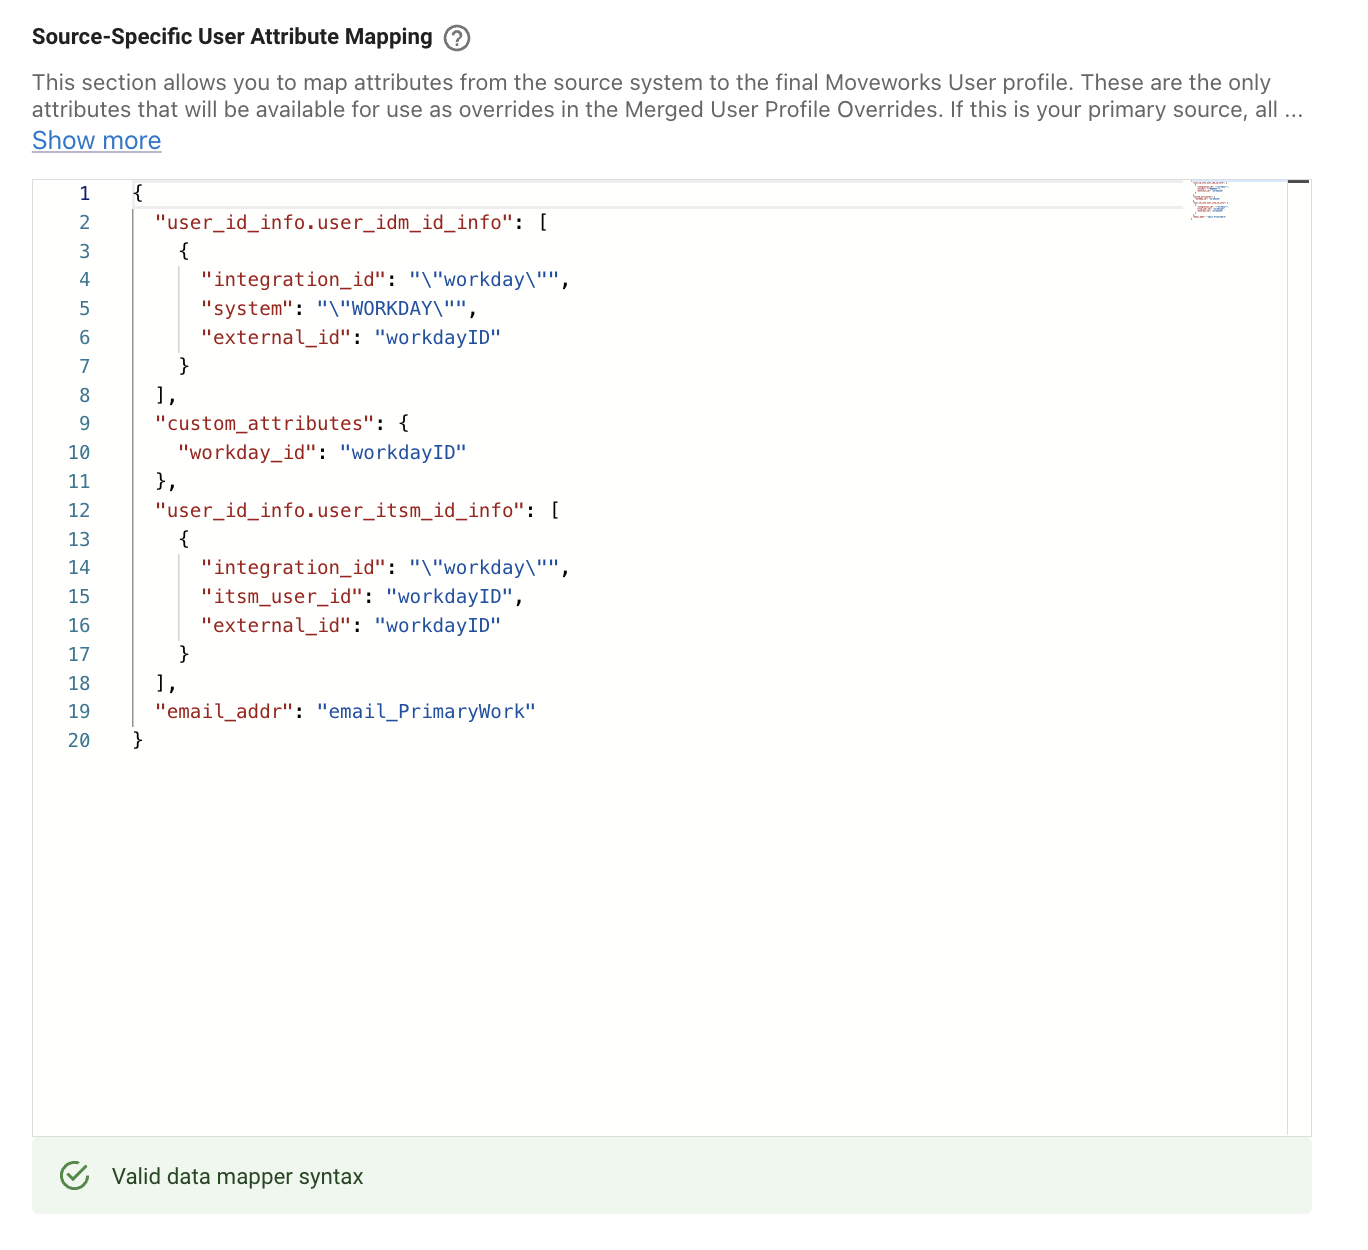
Task: Click the "workdayID" value on line 16
Action: tap(438, 626)
